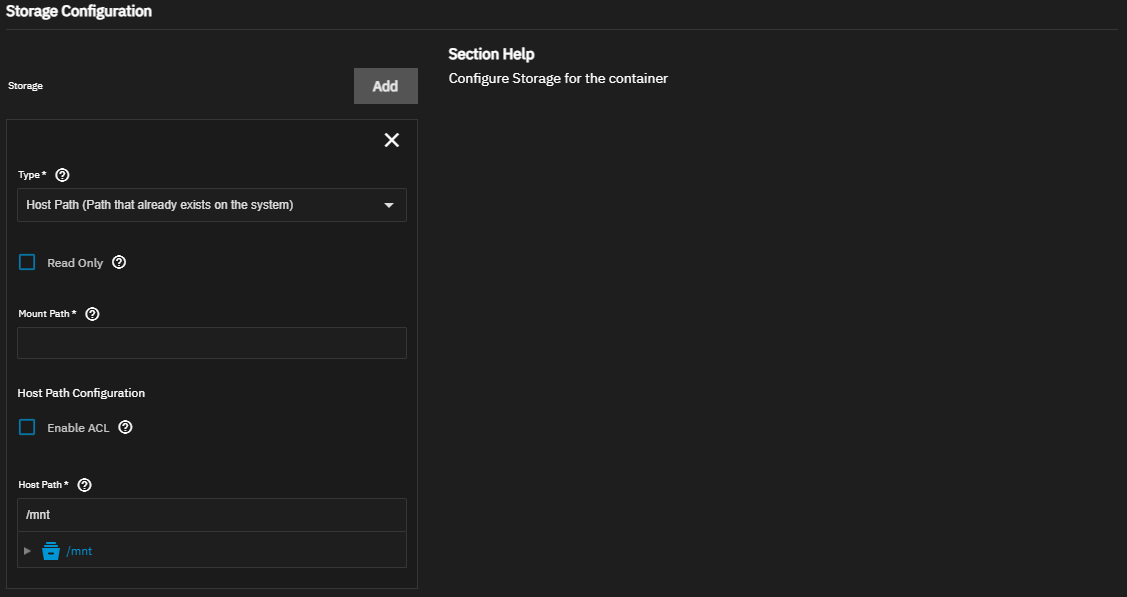
Task: Open the Type dropdown showing Host Path
Action: pos(200,205)
